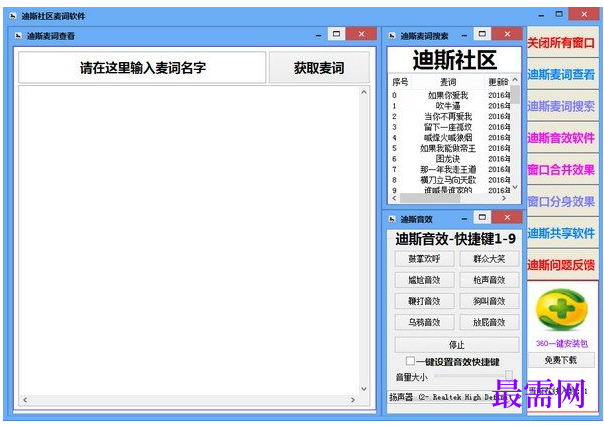Click the lyrics text area's scroll-down arrow
The width and height of the screenshot is (604, 425).
pyautogui.click(x=364, y=389)
